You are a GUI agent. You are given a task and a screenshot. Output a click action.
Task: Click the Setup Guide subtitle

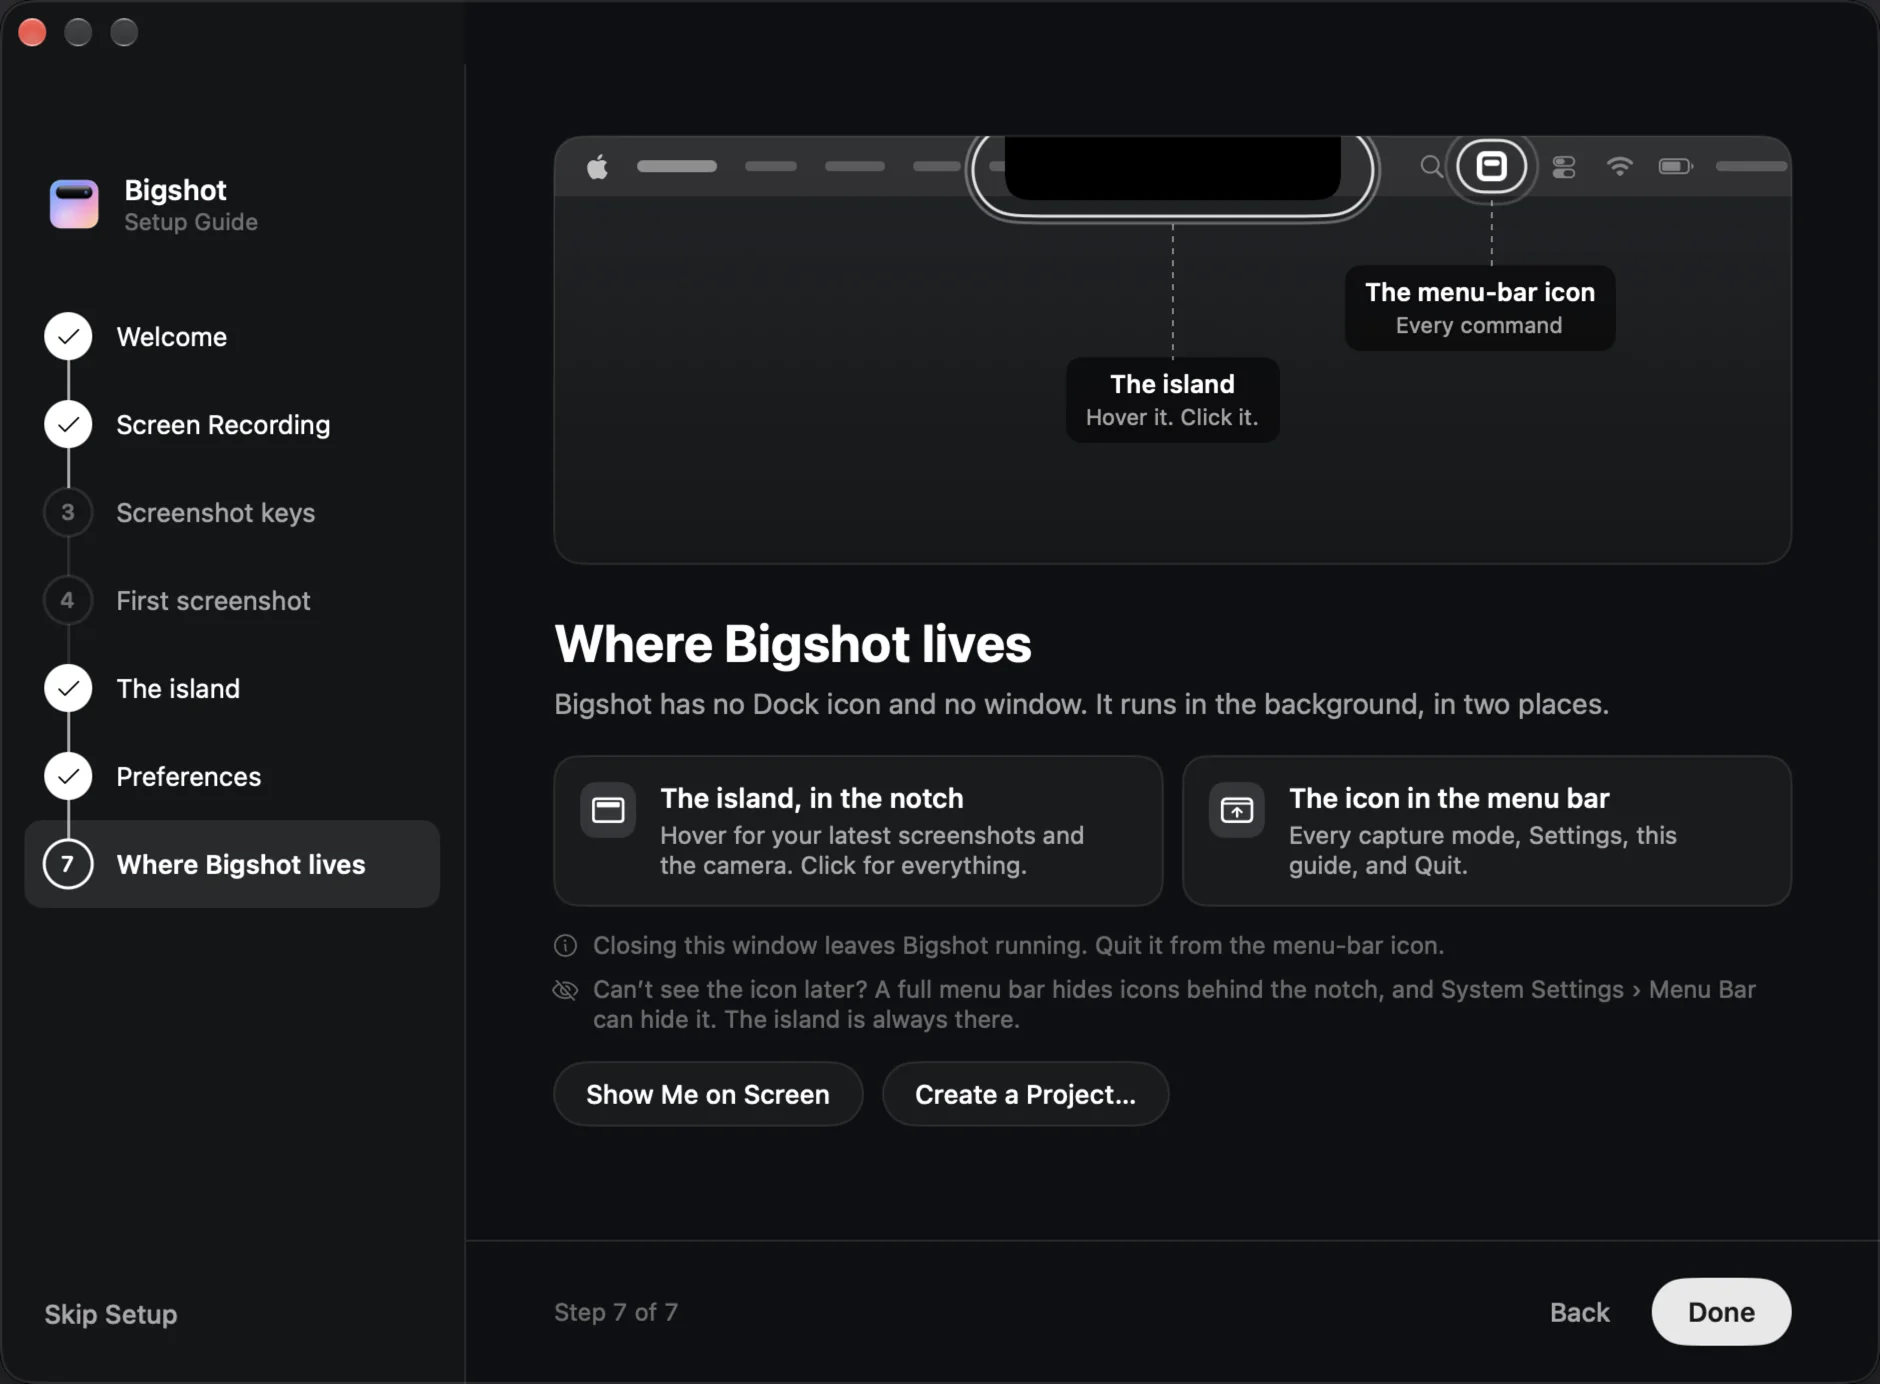191,223
